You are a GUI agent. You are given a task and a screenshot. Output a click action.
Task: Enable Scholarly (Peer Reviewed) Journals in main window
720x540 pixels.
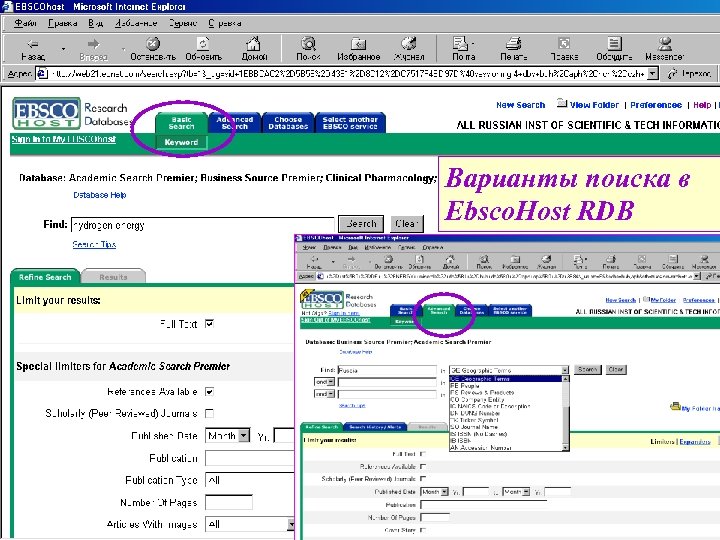click(209, 413)
